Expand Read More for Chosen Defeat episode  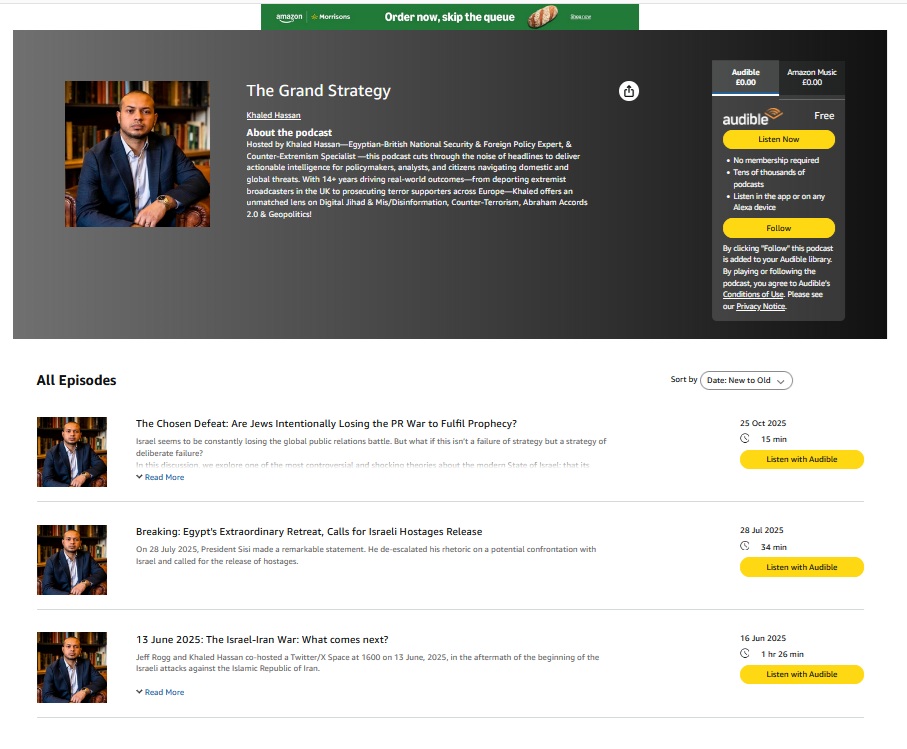160,477
